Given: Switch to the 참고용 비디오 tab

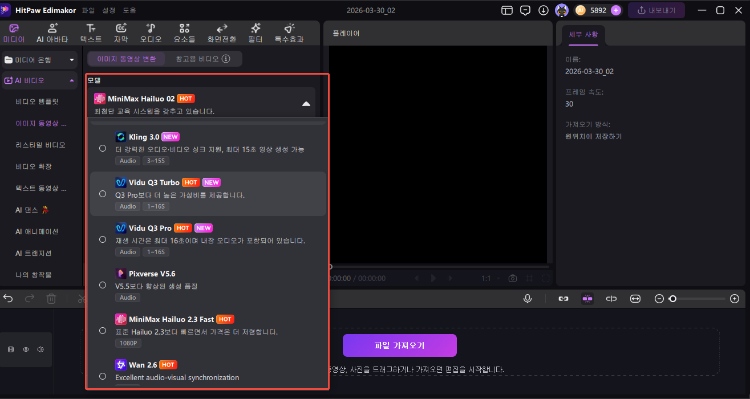Looking at the screenshot, I should [197, 59].
